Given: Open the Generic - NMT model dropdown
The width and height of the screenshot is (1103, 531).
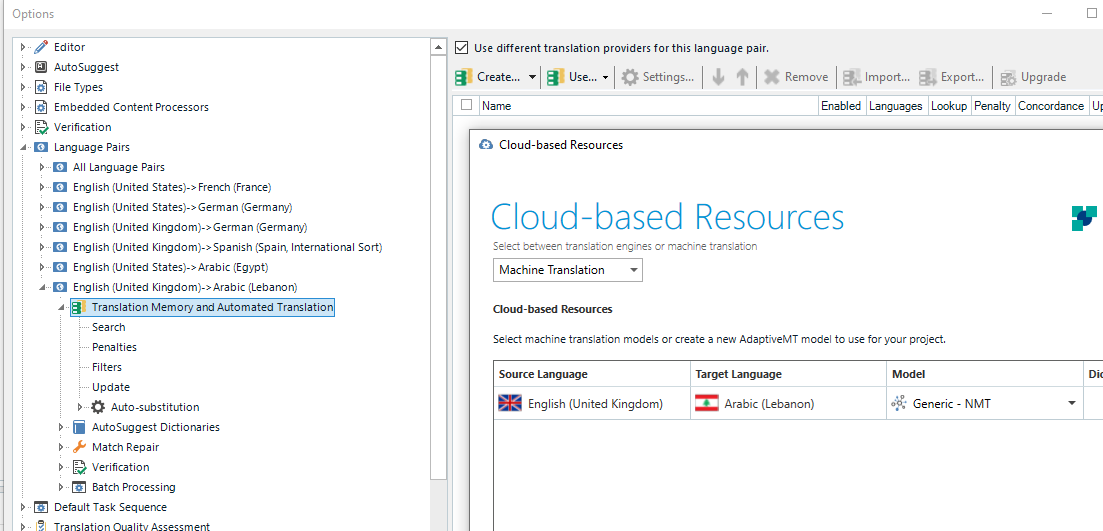Looking at the screenshot, I should click(x=1072, y=404).
